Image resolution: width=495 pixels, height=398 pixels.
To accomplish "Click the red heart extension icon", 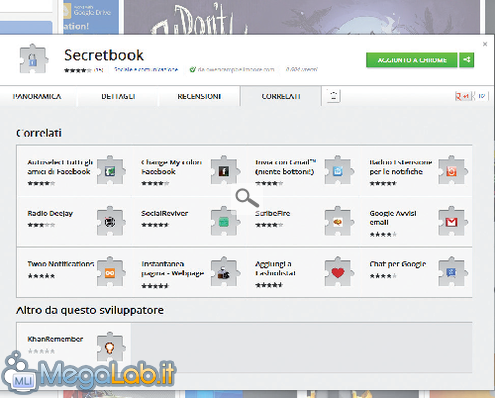I will tap(338, 272).
